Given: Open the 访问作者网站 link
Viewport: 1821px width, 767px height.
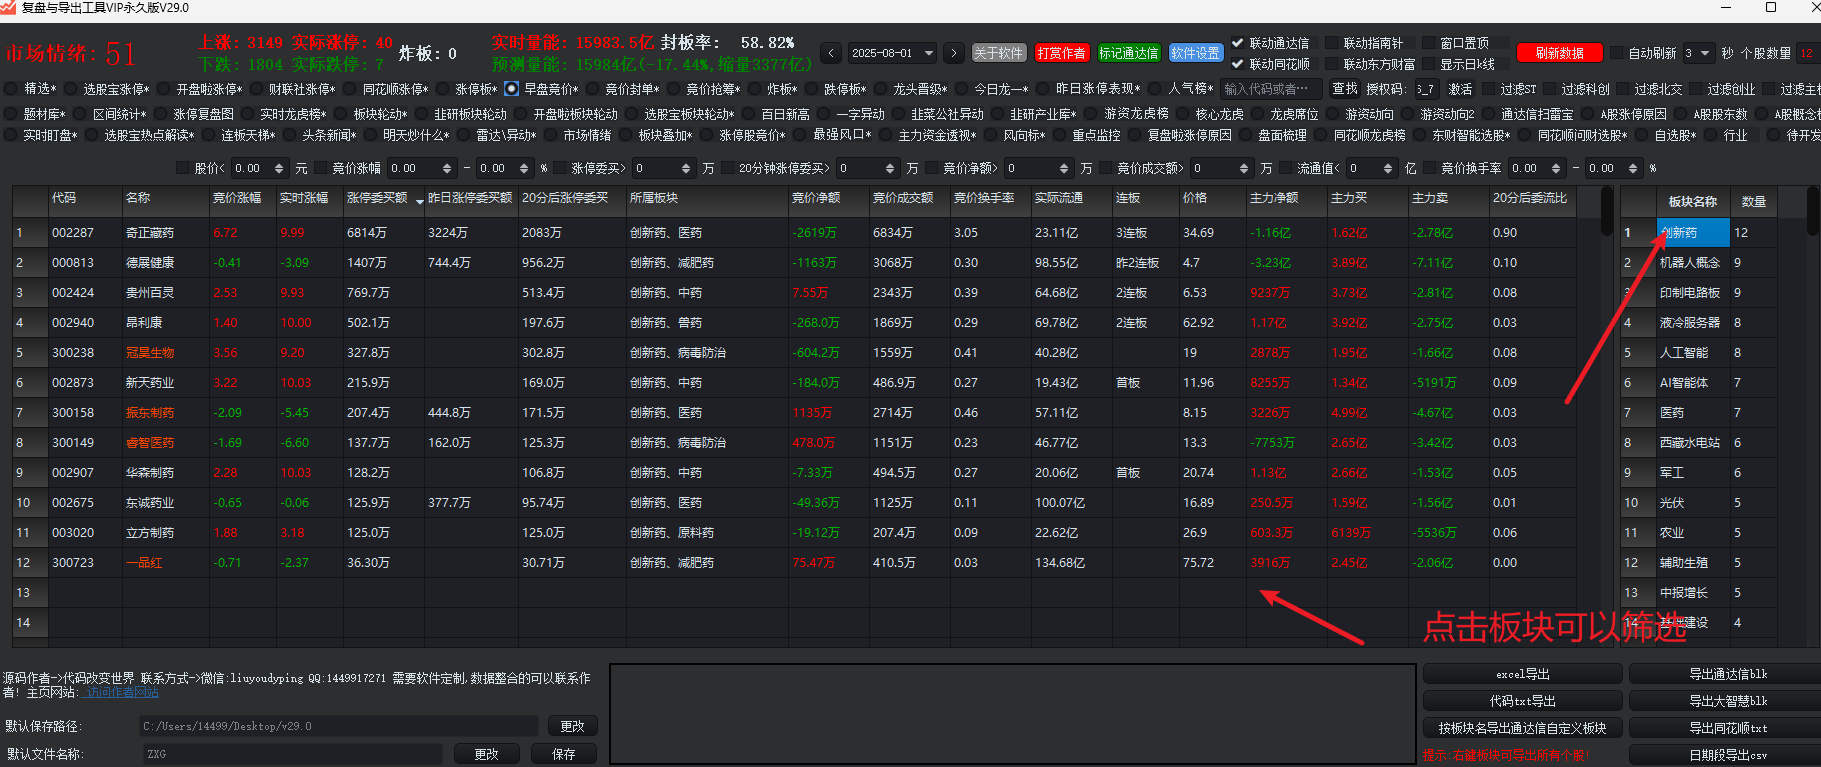Looking at the screenshot, I should pyautogui.click(x=123, y=692).
